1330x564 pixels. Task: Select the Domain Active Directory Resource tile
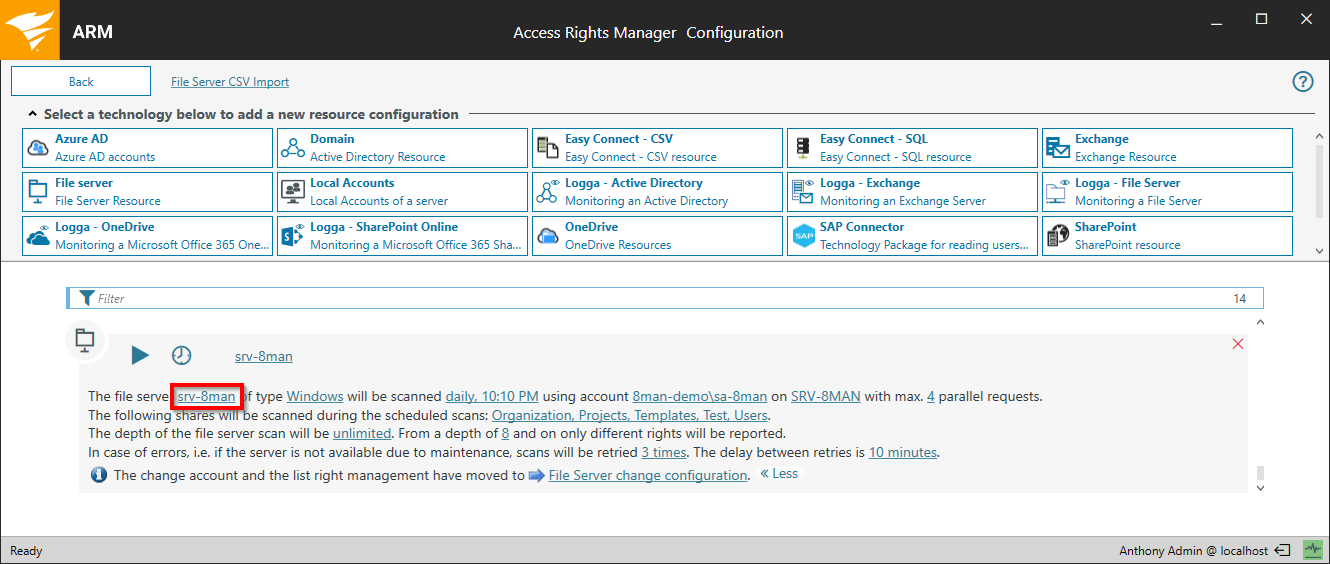tap(402, 148)
